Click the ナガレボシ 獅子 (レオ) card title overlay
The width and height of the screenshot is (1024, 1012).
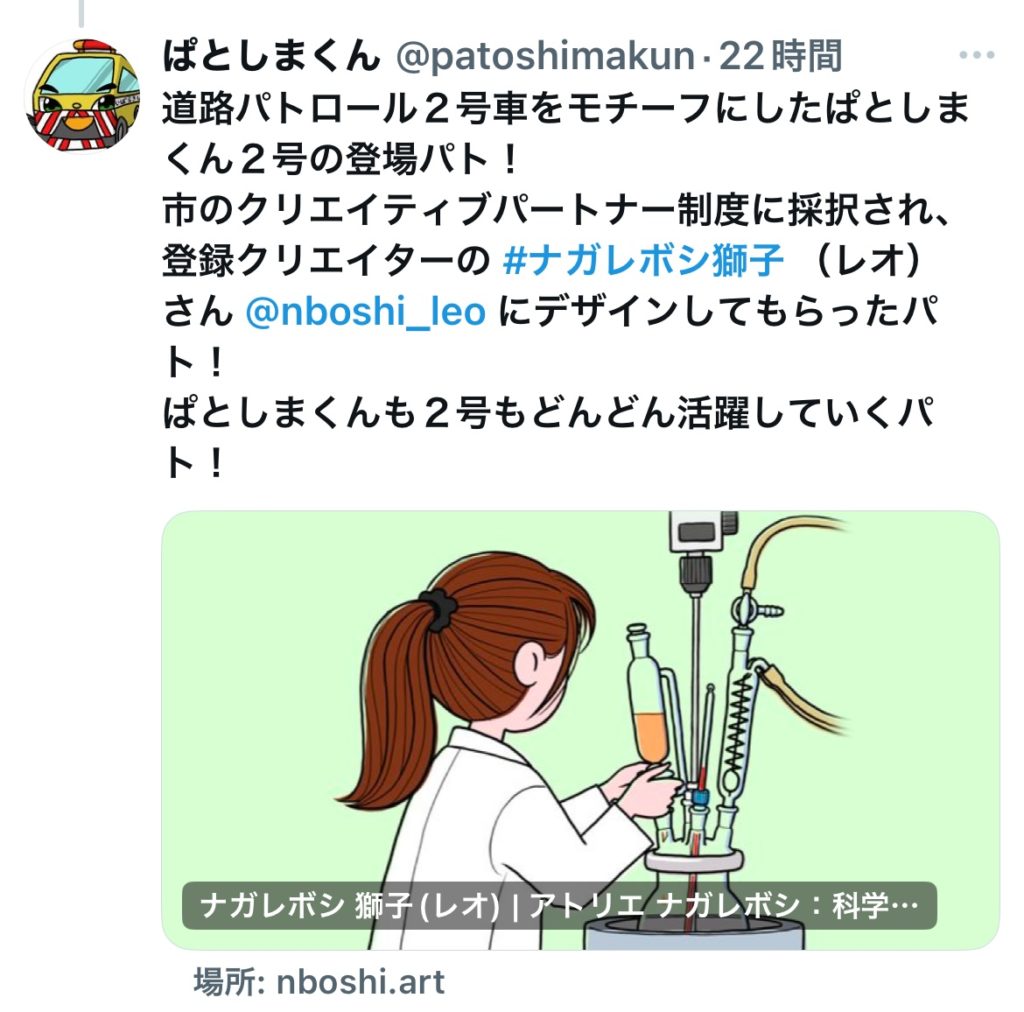pos(559,906)
